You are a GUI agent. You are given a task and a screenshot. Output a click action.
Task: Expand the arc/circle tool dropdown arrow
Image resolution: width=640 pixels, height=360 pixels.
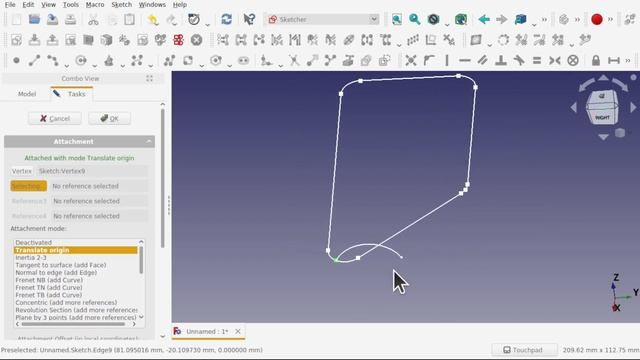[95, 65]
